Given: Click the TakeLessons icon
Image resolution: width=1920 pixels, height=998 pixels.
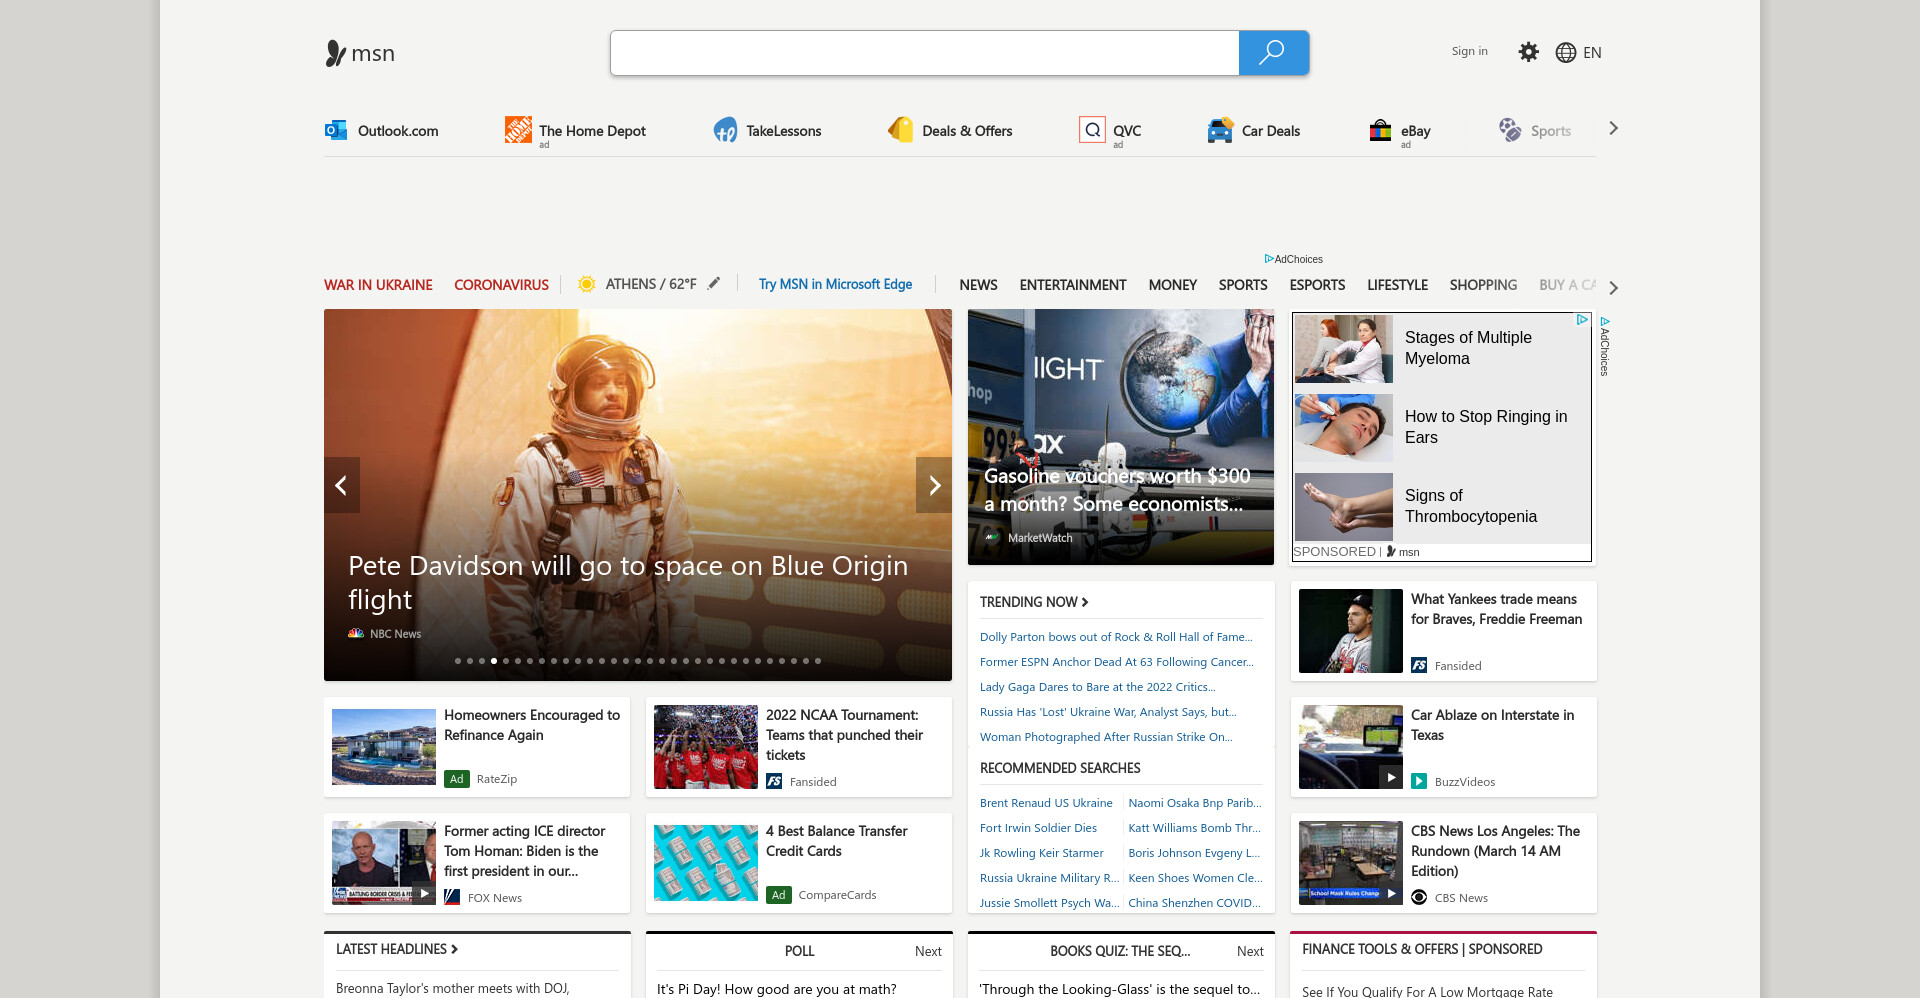Looking at the screenshot, I should 725,130.
